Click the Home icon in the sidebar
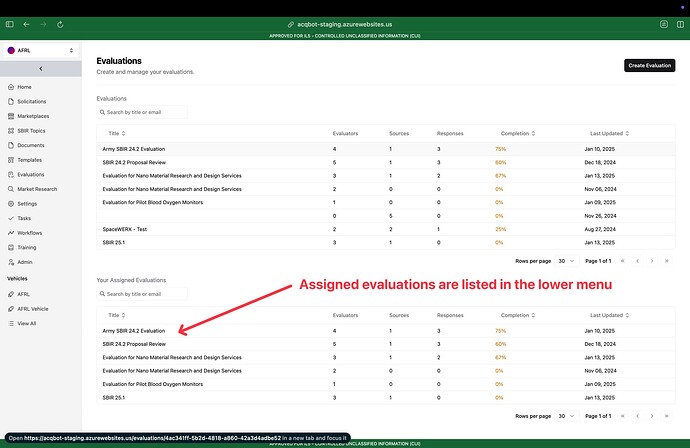The height and width of the screenshot is (448, 690). point(11,87)
